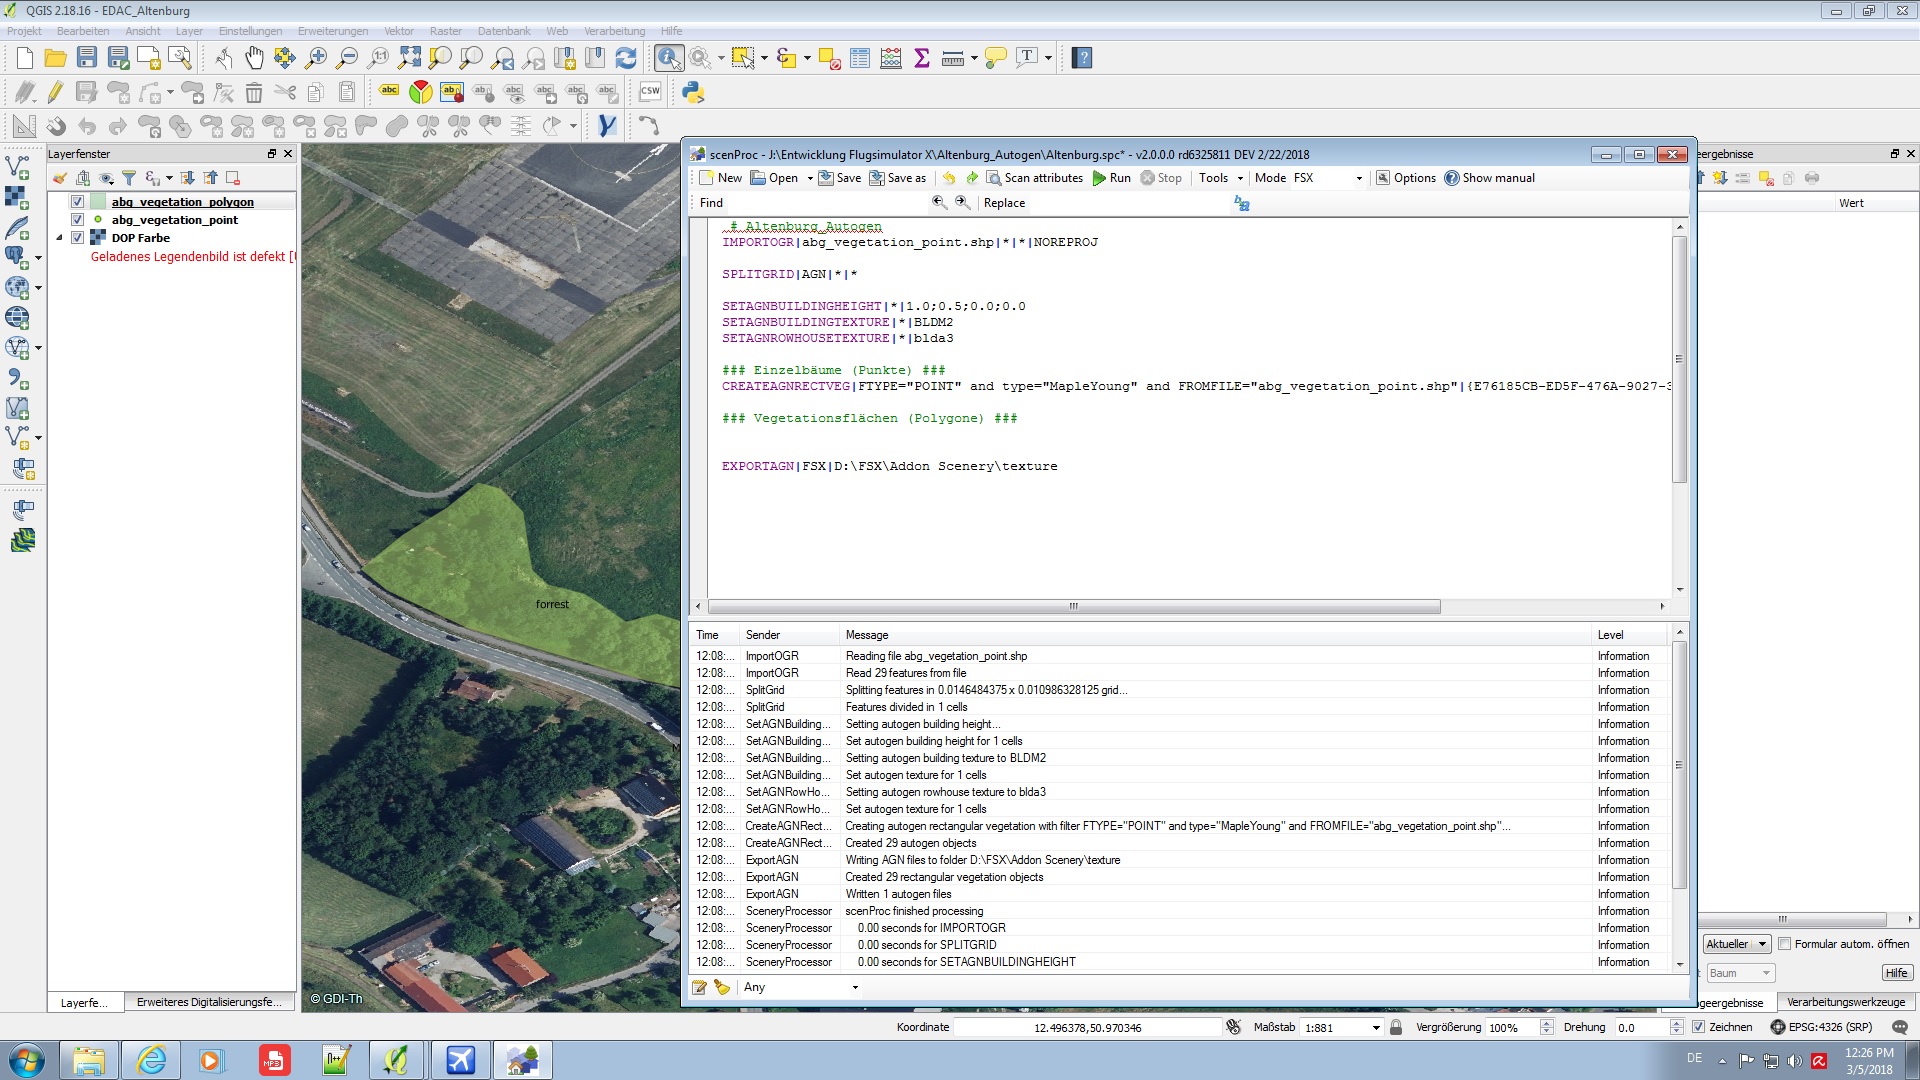
Task: Open the select features tool dropdown arrow
Action: [764, 58]
